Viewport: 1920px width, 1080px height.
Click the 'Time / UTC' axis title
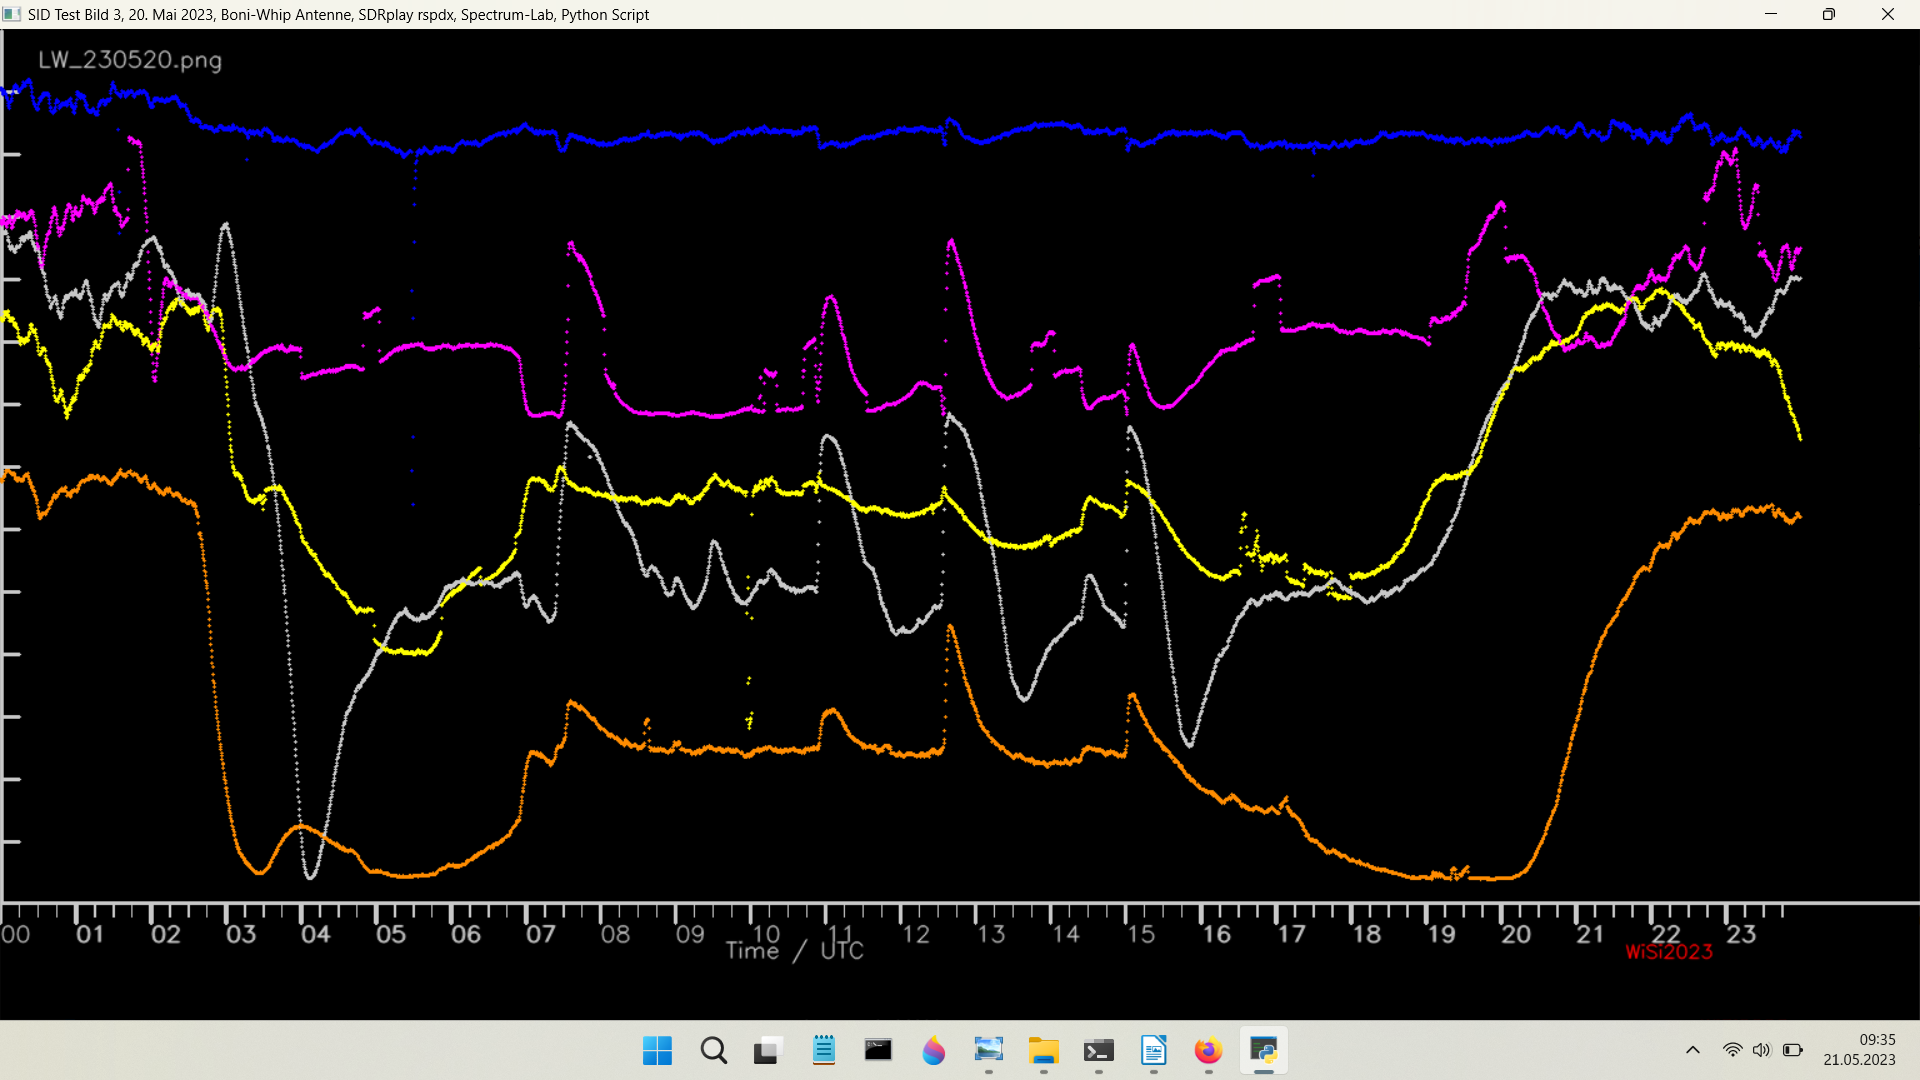[795, 951]
